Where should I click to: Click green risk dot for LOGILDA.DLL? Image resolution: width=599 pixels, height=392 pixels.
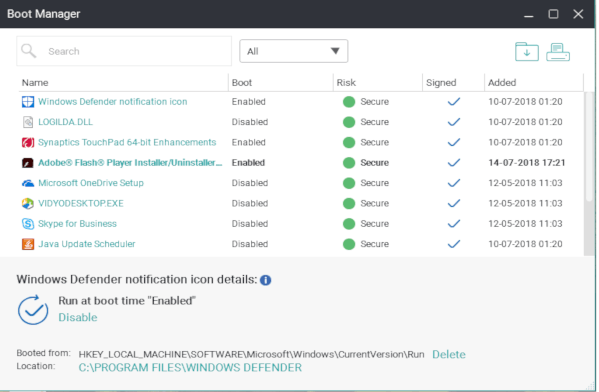pyautogui.click(x=349, y=122)
